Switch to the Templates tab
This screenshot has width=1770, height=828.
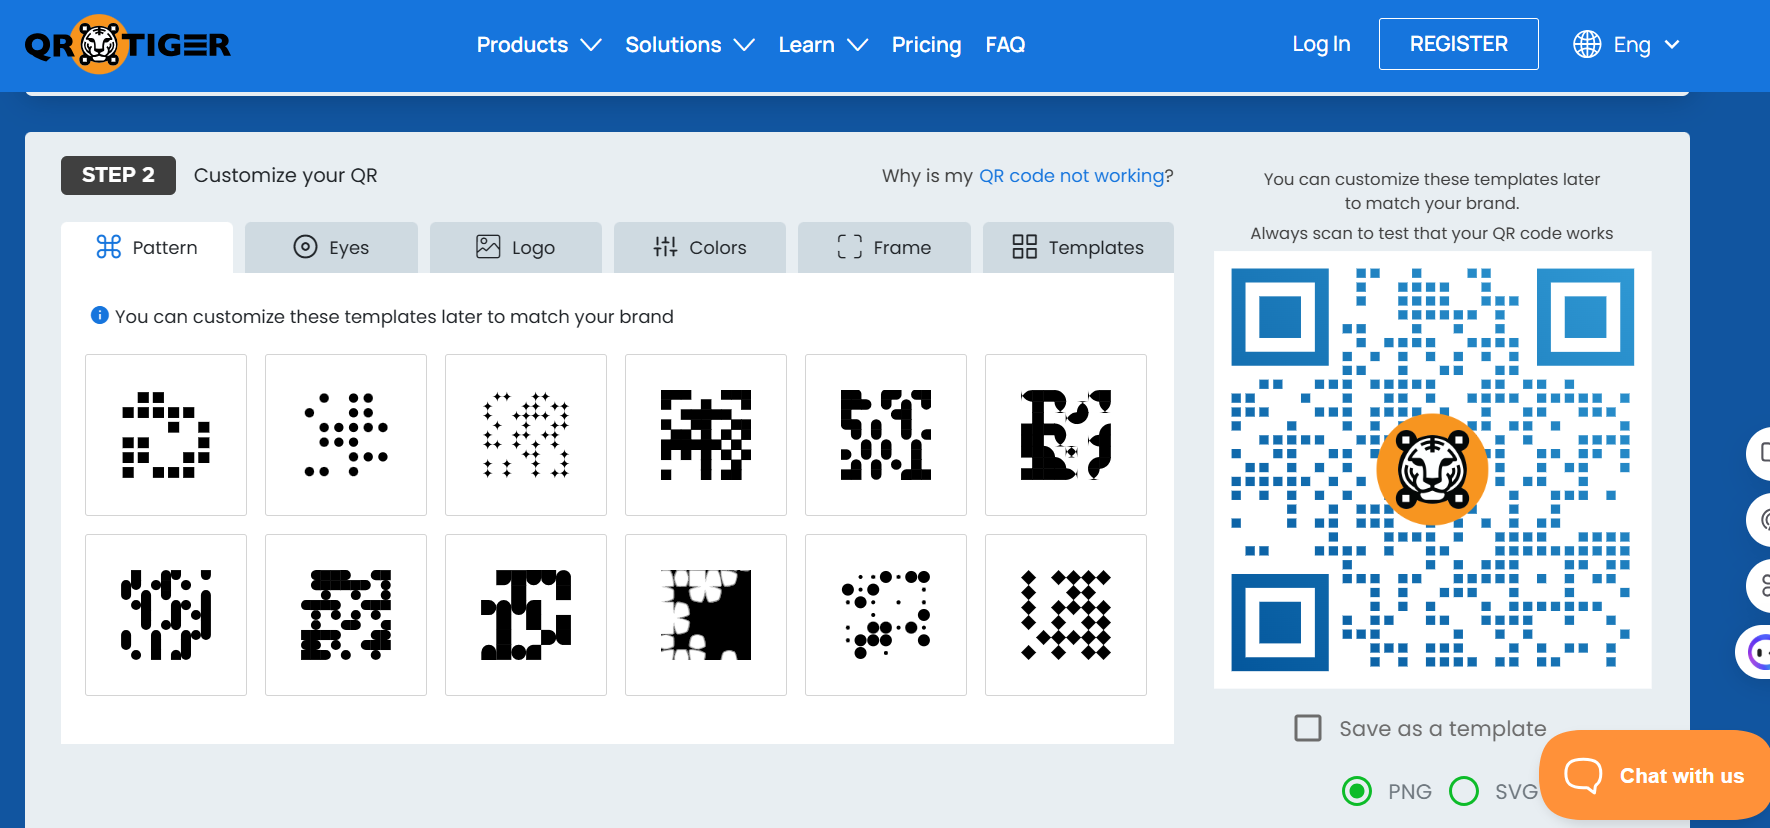tap(1078, 247)
